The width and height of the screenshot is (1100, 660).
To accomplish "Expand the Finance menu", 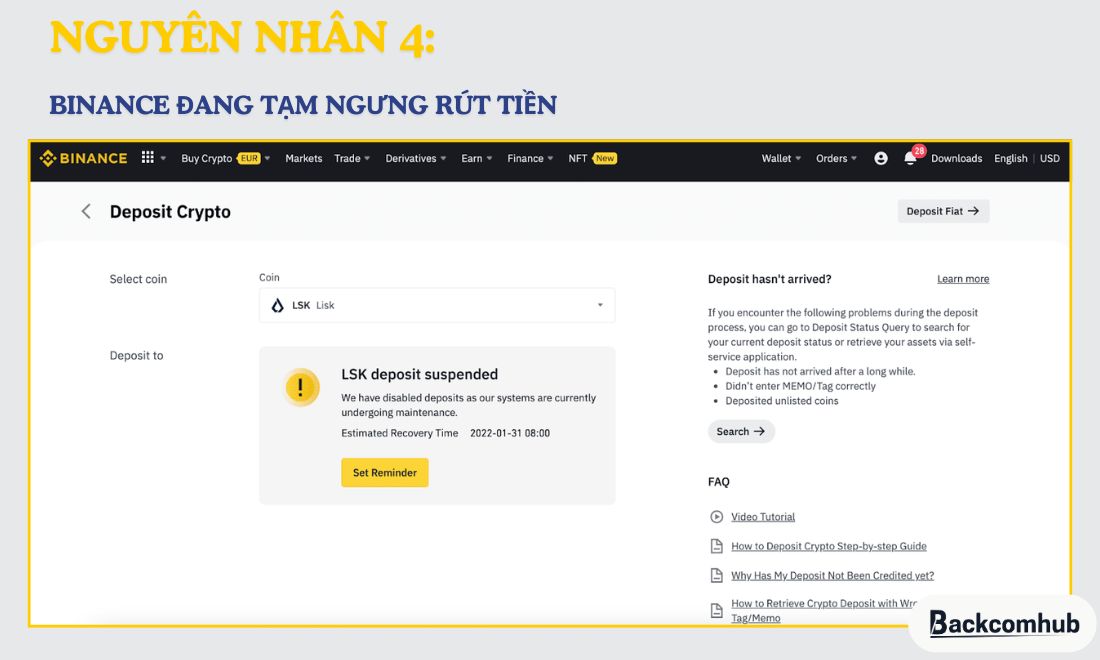I will point(530,159).
